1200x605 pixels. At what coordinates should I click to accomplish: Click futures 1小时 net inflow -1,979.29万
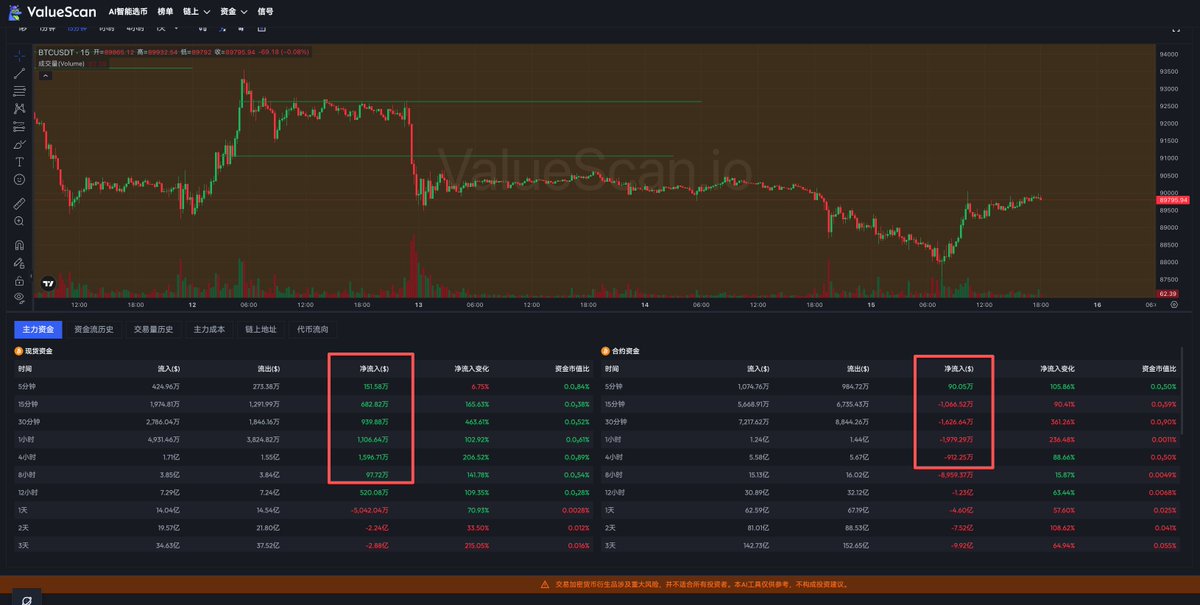point(956,440)
